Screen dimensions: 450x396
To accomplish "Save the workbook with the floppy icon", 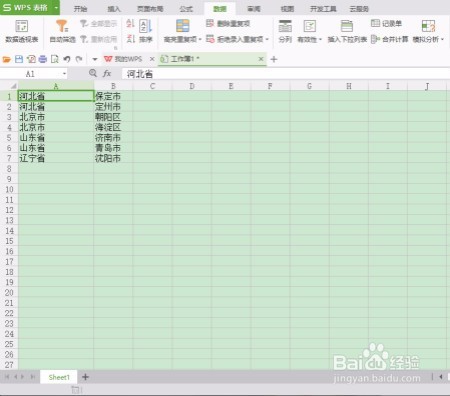I will point(19,59).
